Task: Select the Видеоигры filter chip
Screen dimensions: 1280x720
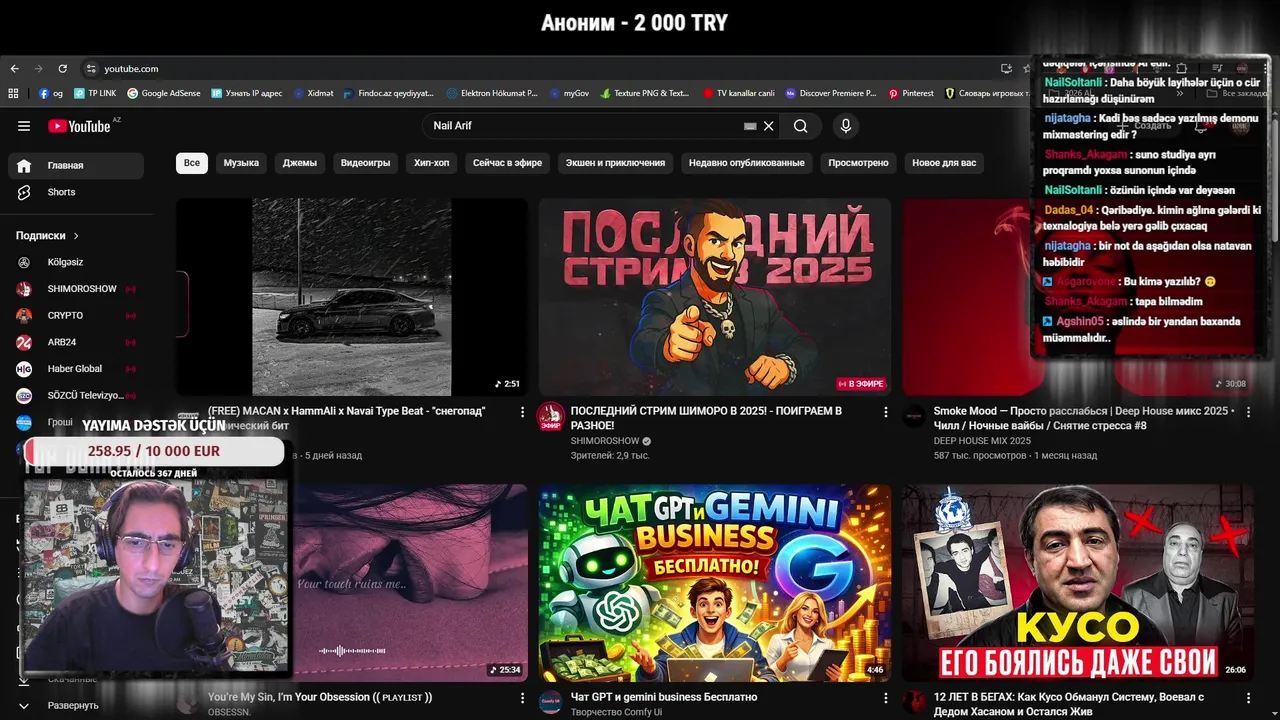Action: pyautogui.click(x=365, y=163)
